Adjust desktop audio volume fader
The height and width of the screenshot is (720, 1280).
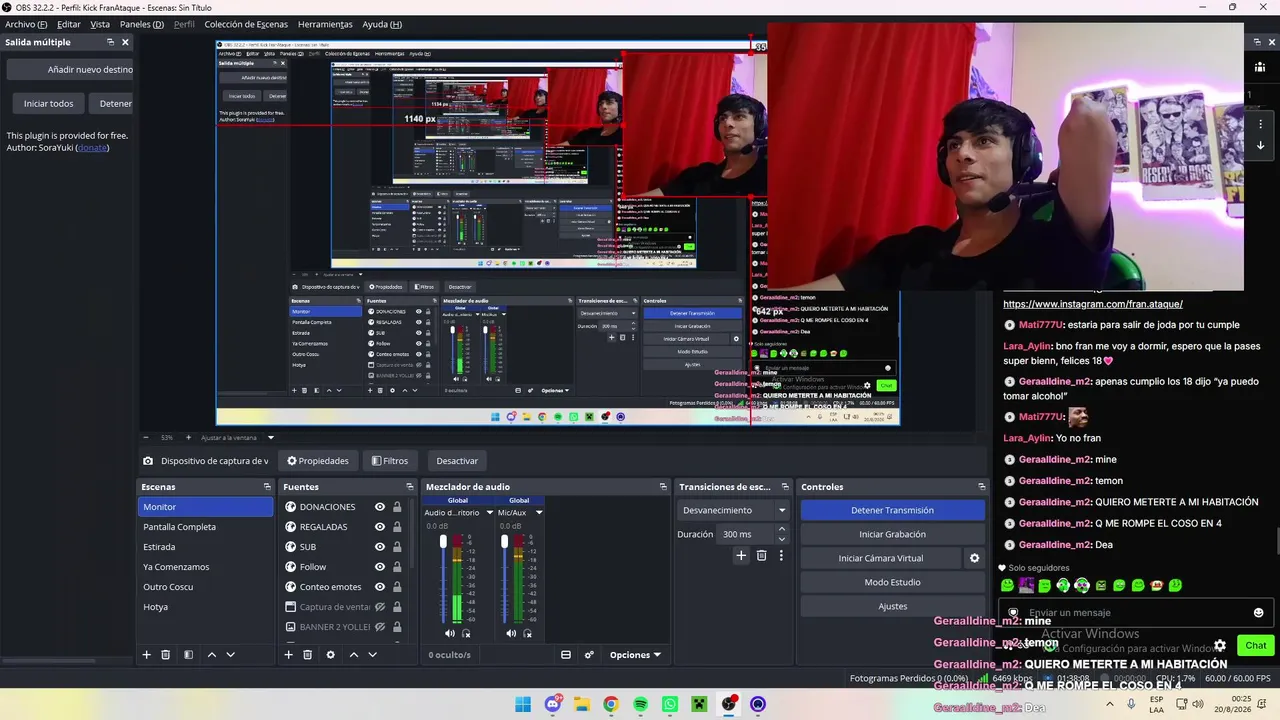tap(443, 542)
